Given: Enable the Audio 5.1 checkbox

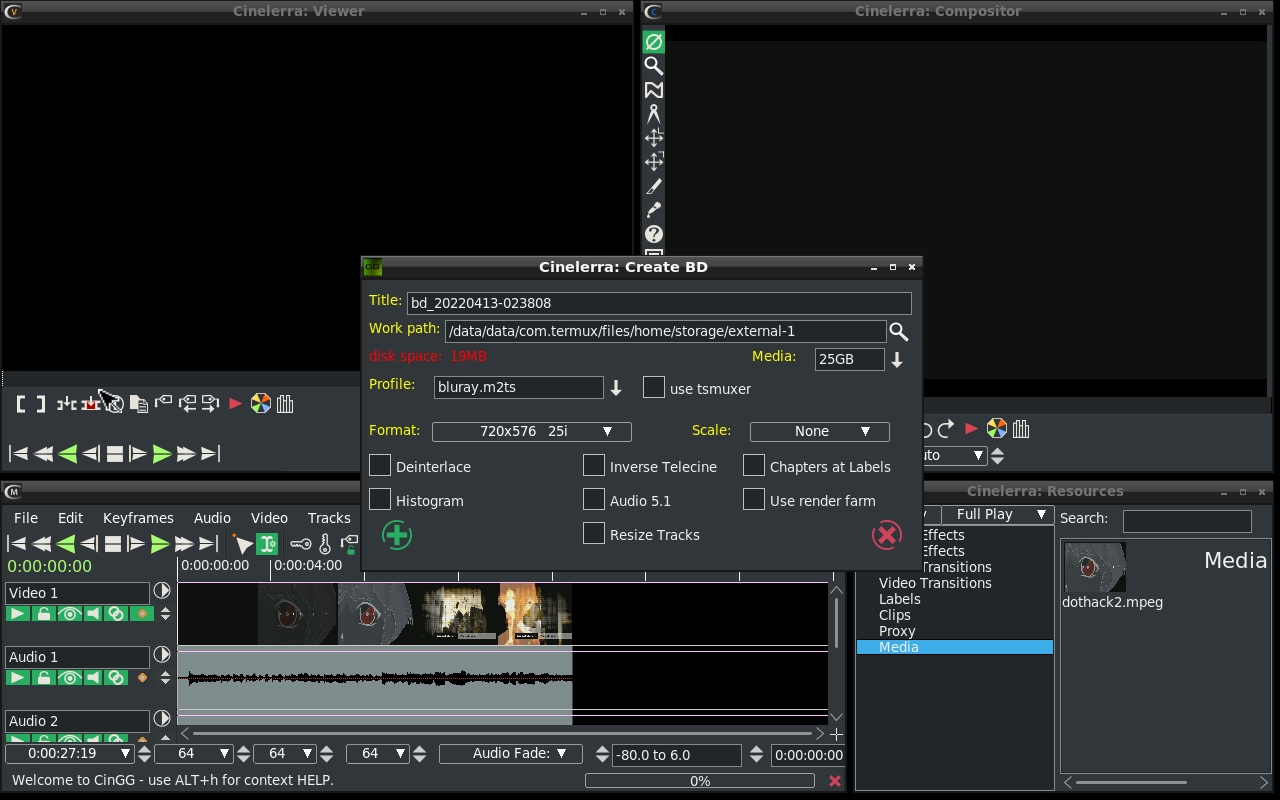Looking at the screenshot, I should (594, 500).
